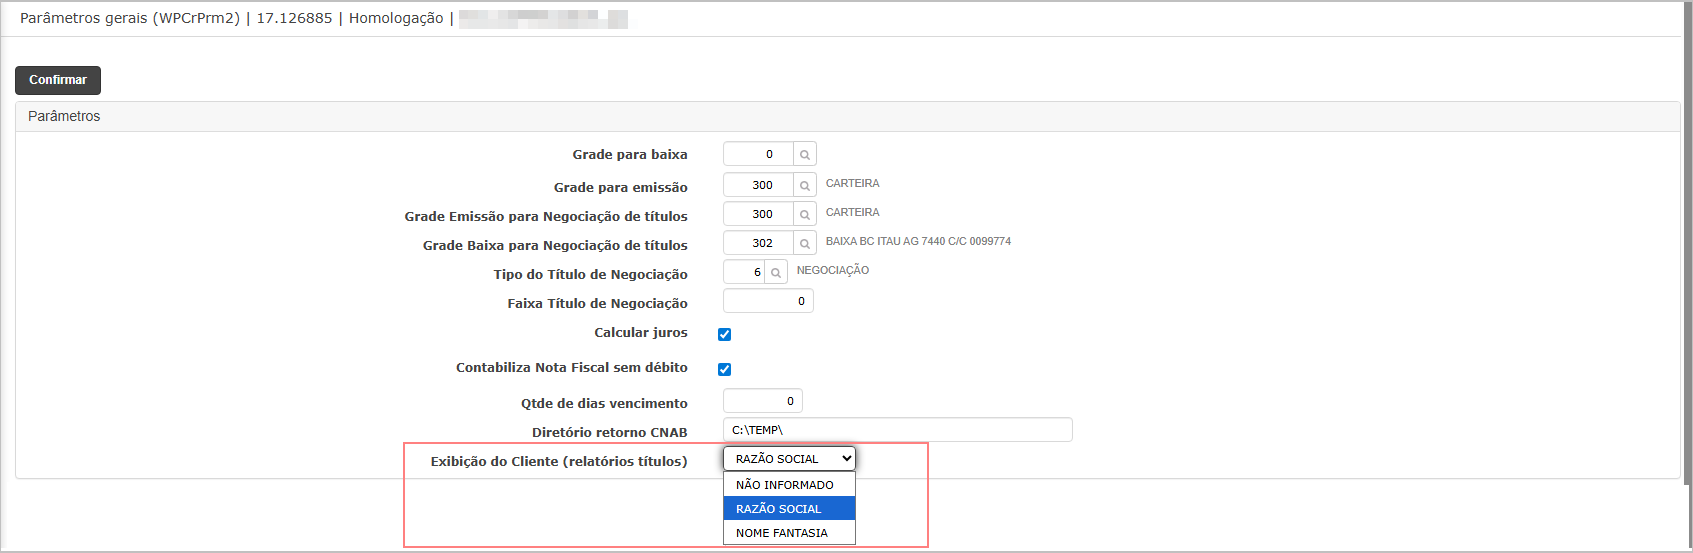Viewport: 1693px width, 553px height.
Task: Open lookup search for Grade para baixa
Action: click(x=805, y=155)
